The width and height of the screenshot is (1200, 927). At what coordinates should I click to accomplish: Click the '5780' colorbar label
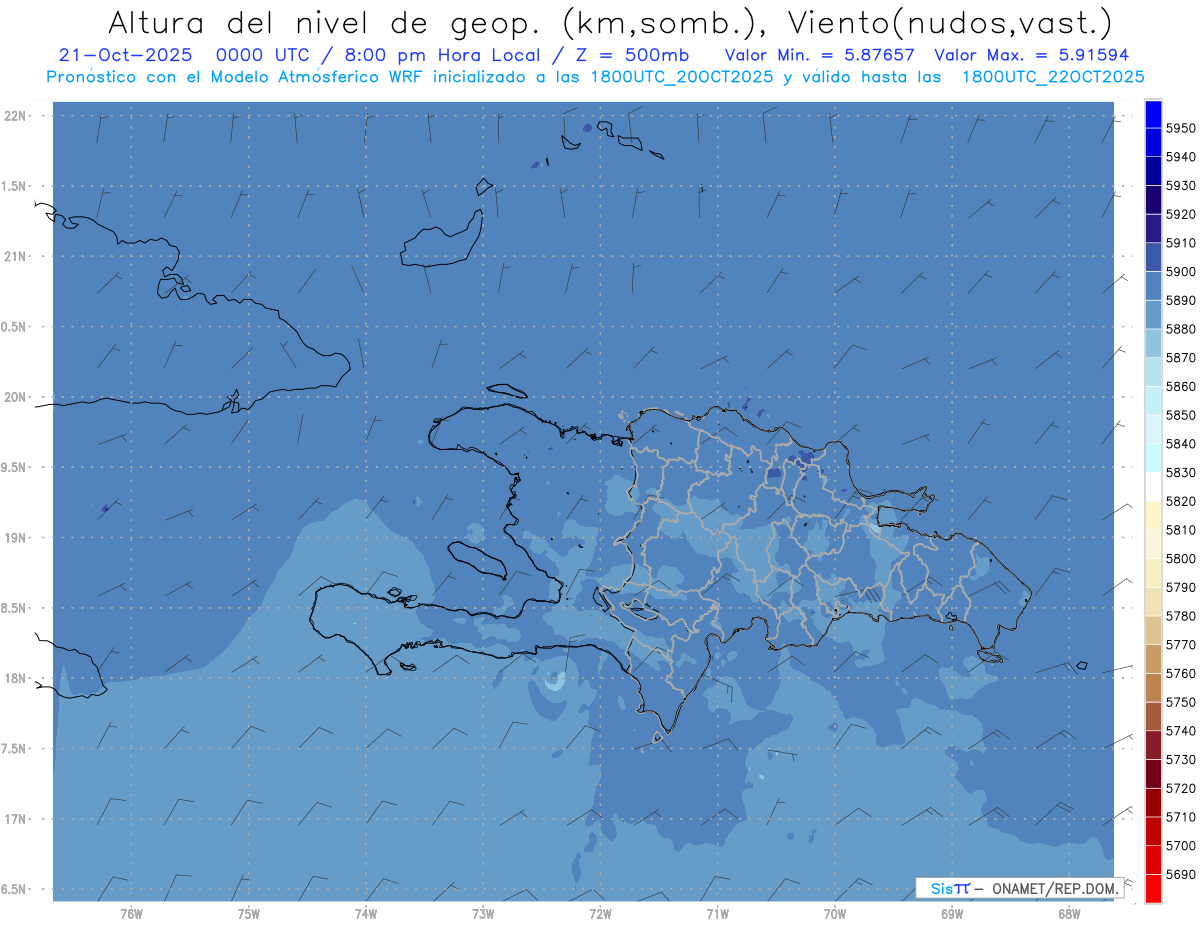tap(1181, 616)
